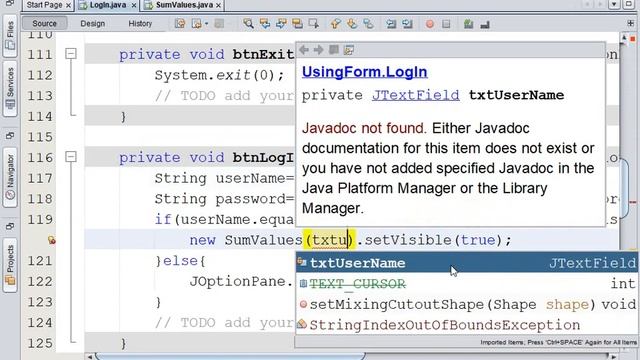640x360 pixels.
Task: Click Stop Macro Recording icon
Action: pos(446,24)
